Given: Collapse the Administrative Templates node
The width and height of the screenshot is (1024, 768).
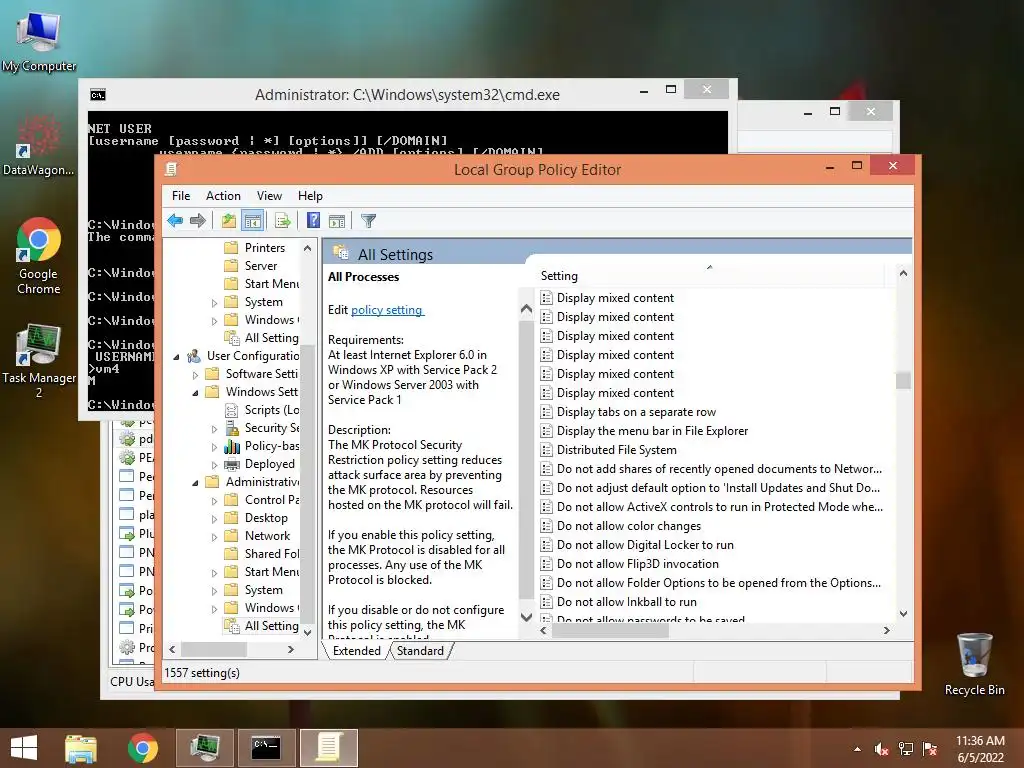Looking at the screenshot, I should [x=195, y=483].
